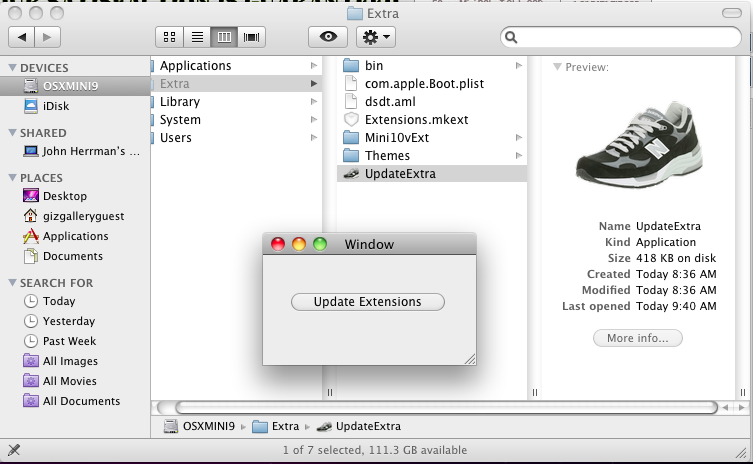Screen dimensions: 753x464
Task: Select the Mini10vExt folder
Action: pos(432,137)
